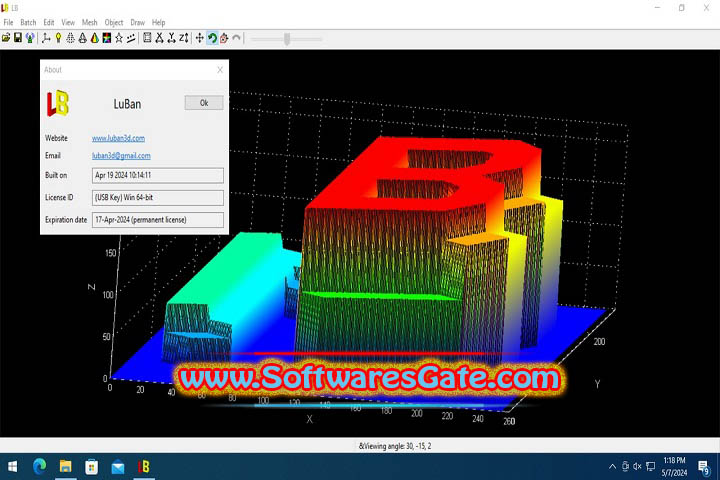Open the File menu

tap(8, 23)
